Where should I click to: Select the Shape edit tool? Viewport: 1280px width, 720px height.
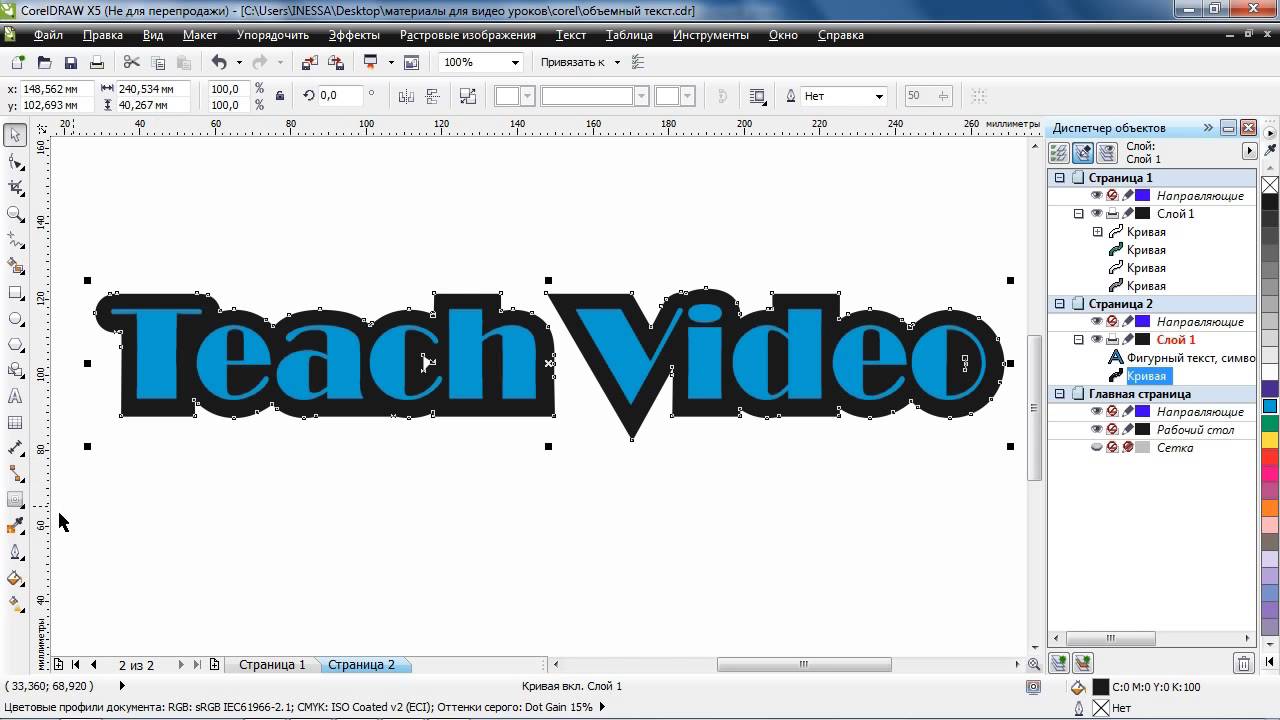tap(15, 161)
